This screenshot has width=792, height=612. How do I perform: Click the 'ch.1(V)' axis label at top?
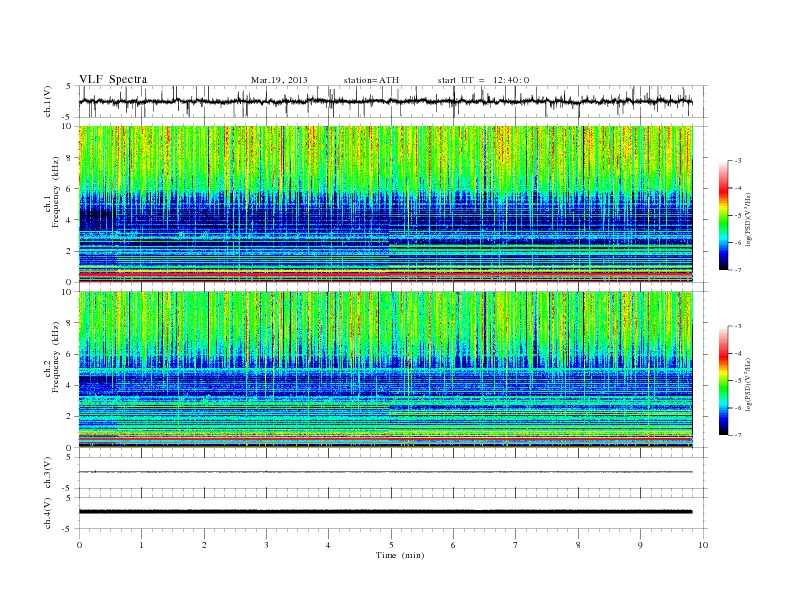click(48, 101)
